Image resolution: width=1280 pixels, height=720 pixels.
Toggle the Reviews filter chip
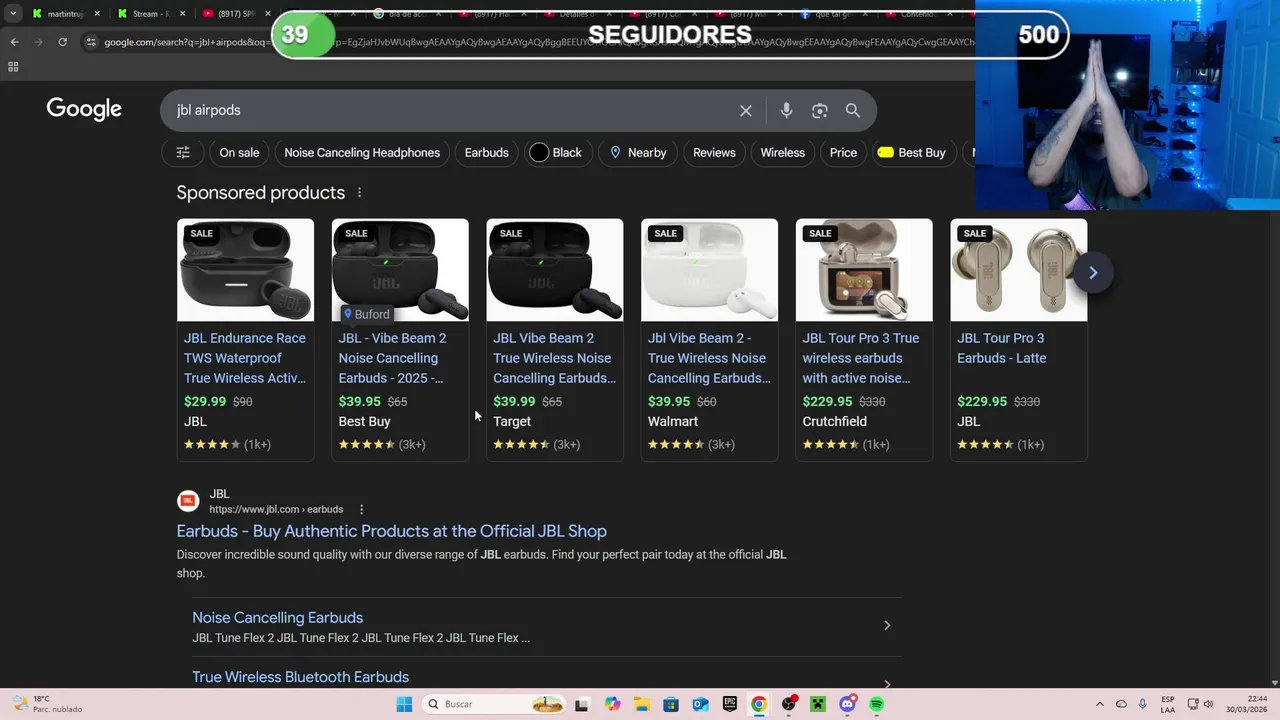click(714, 153)
